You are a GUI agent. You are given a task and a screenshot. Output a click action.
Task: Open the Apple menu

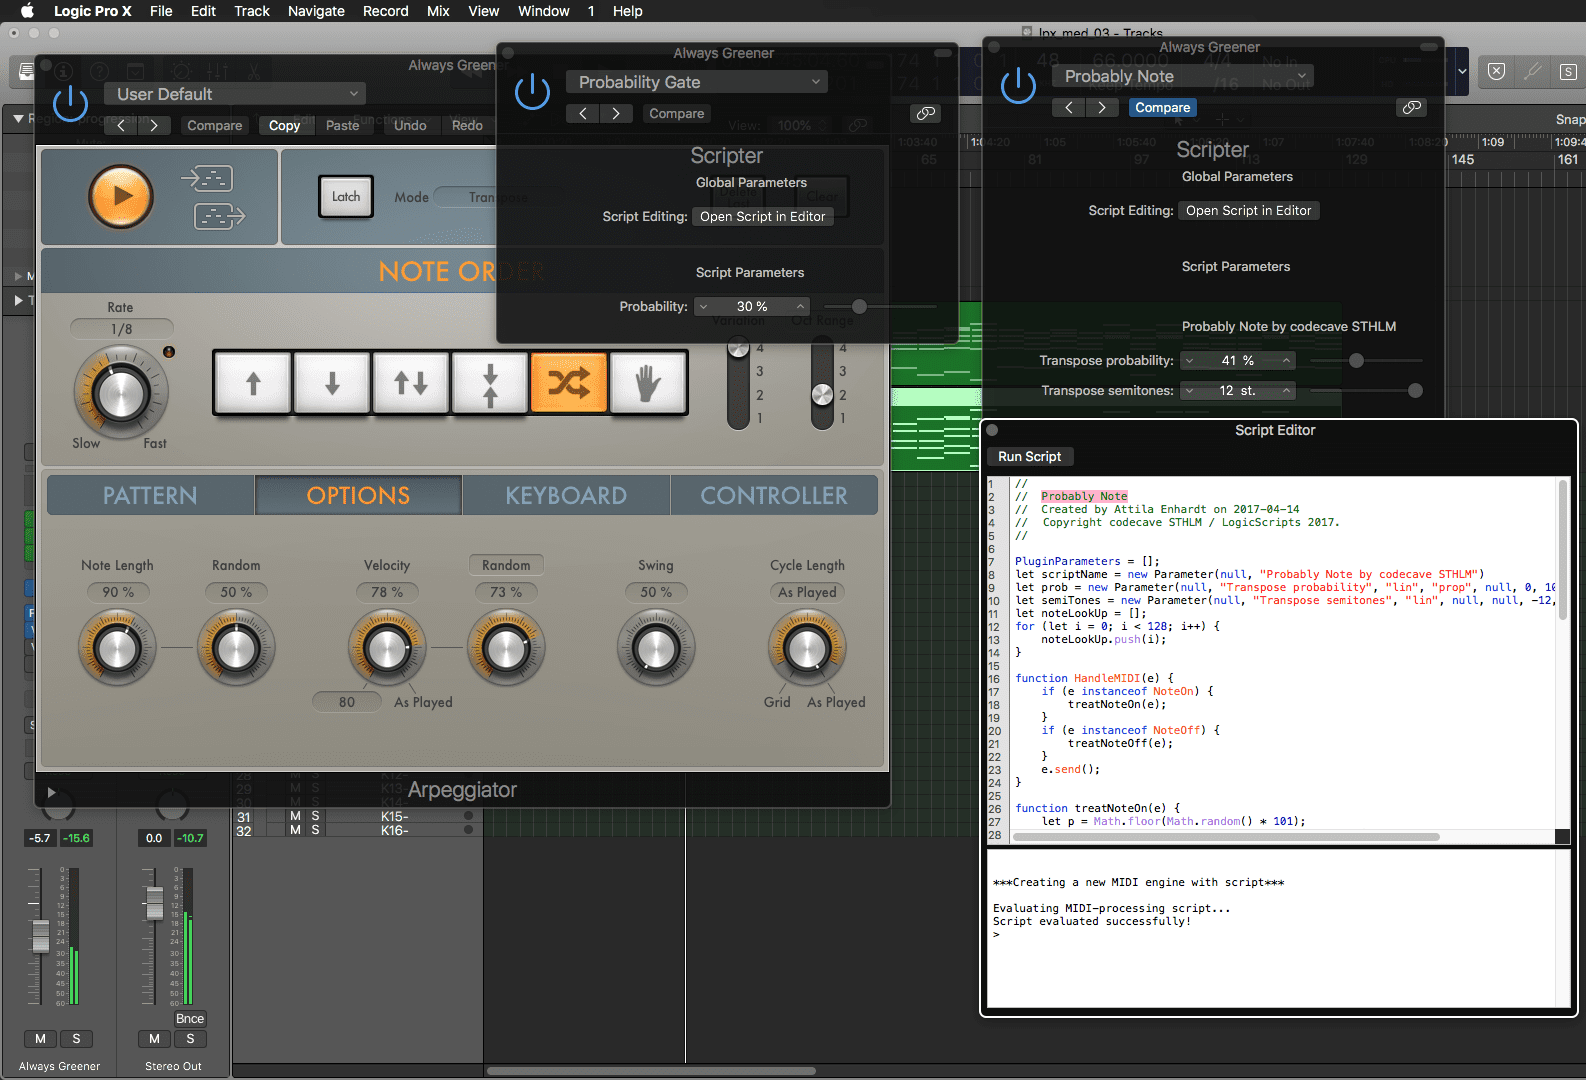coord(27,11)
